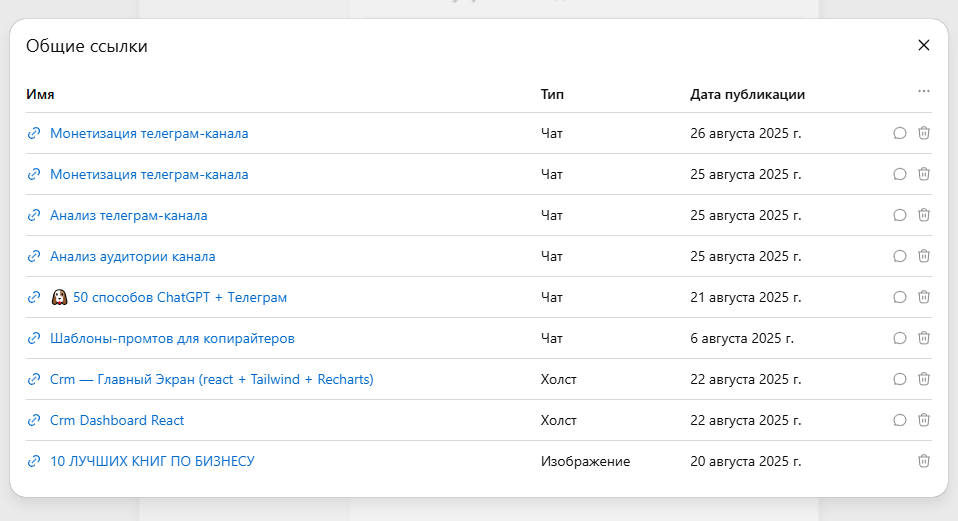Click the Имя column header

coord(40,94)
